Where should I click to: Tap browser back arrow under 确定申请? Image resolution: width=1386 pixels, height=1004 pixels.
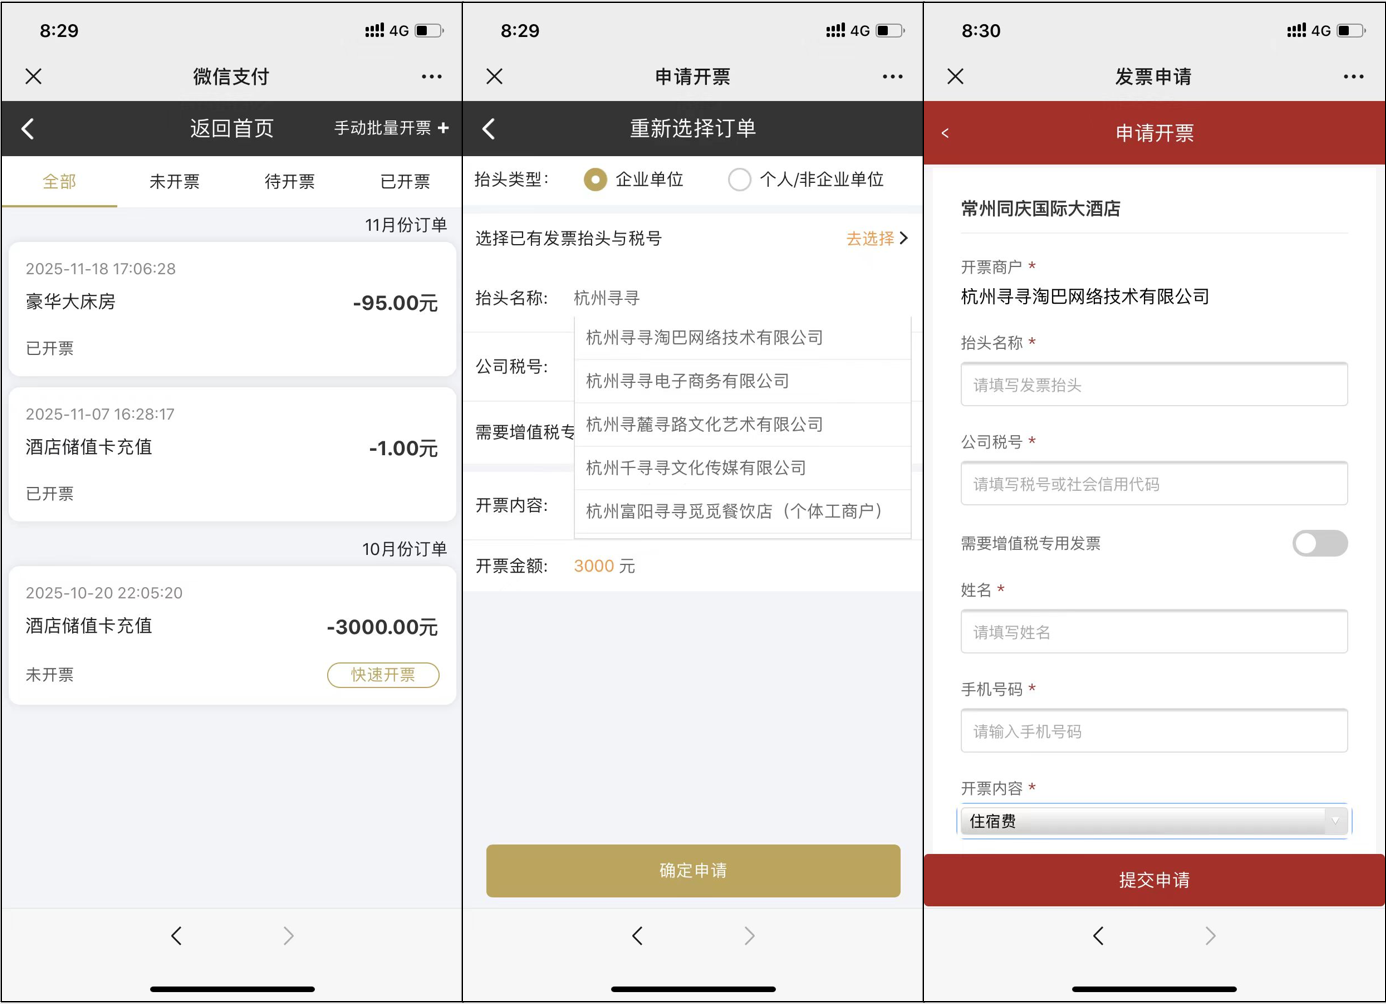(638, 936)
